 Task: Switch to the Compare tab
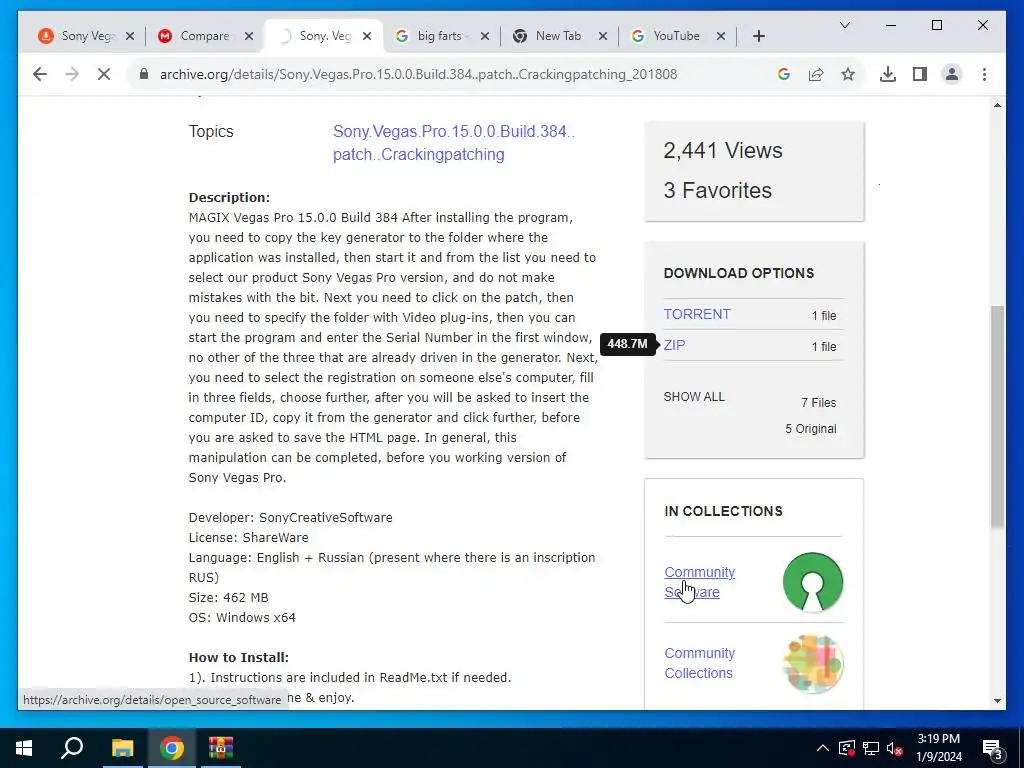[x=204, y=36]
